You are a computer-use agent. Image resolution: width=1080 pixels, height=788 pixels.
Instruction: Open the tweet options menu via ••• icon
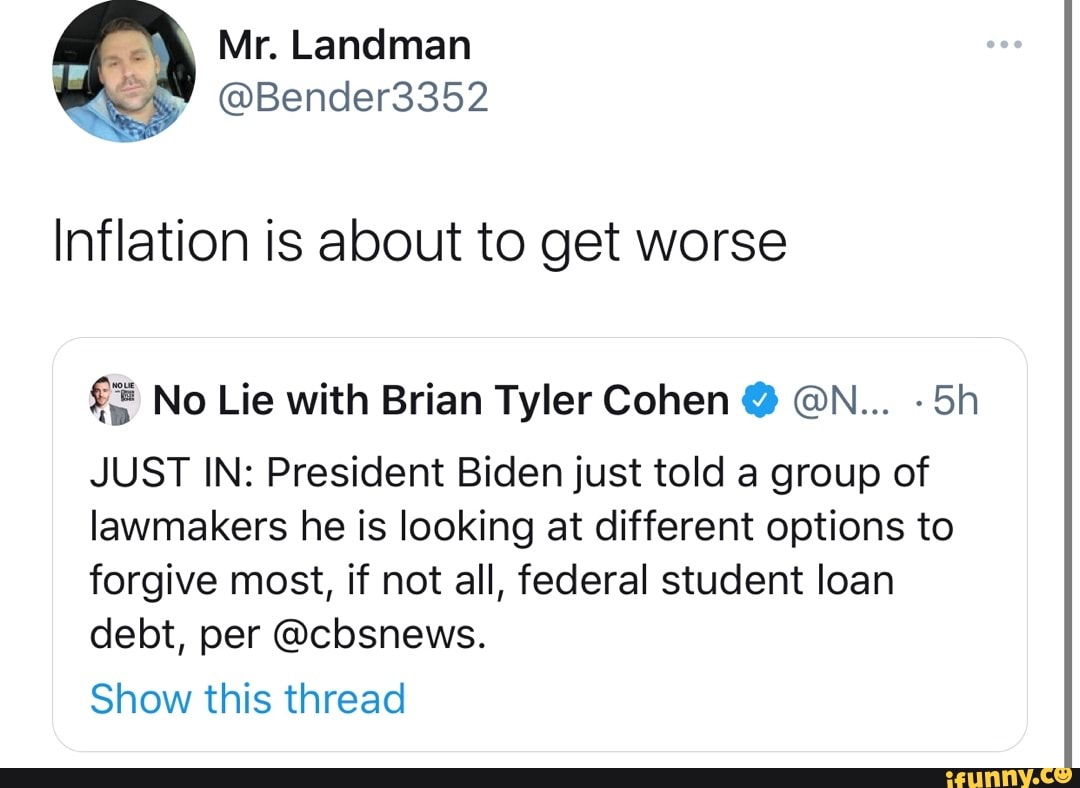pos(1004,43)
